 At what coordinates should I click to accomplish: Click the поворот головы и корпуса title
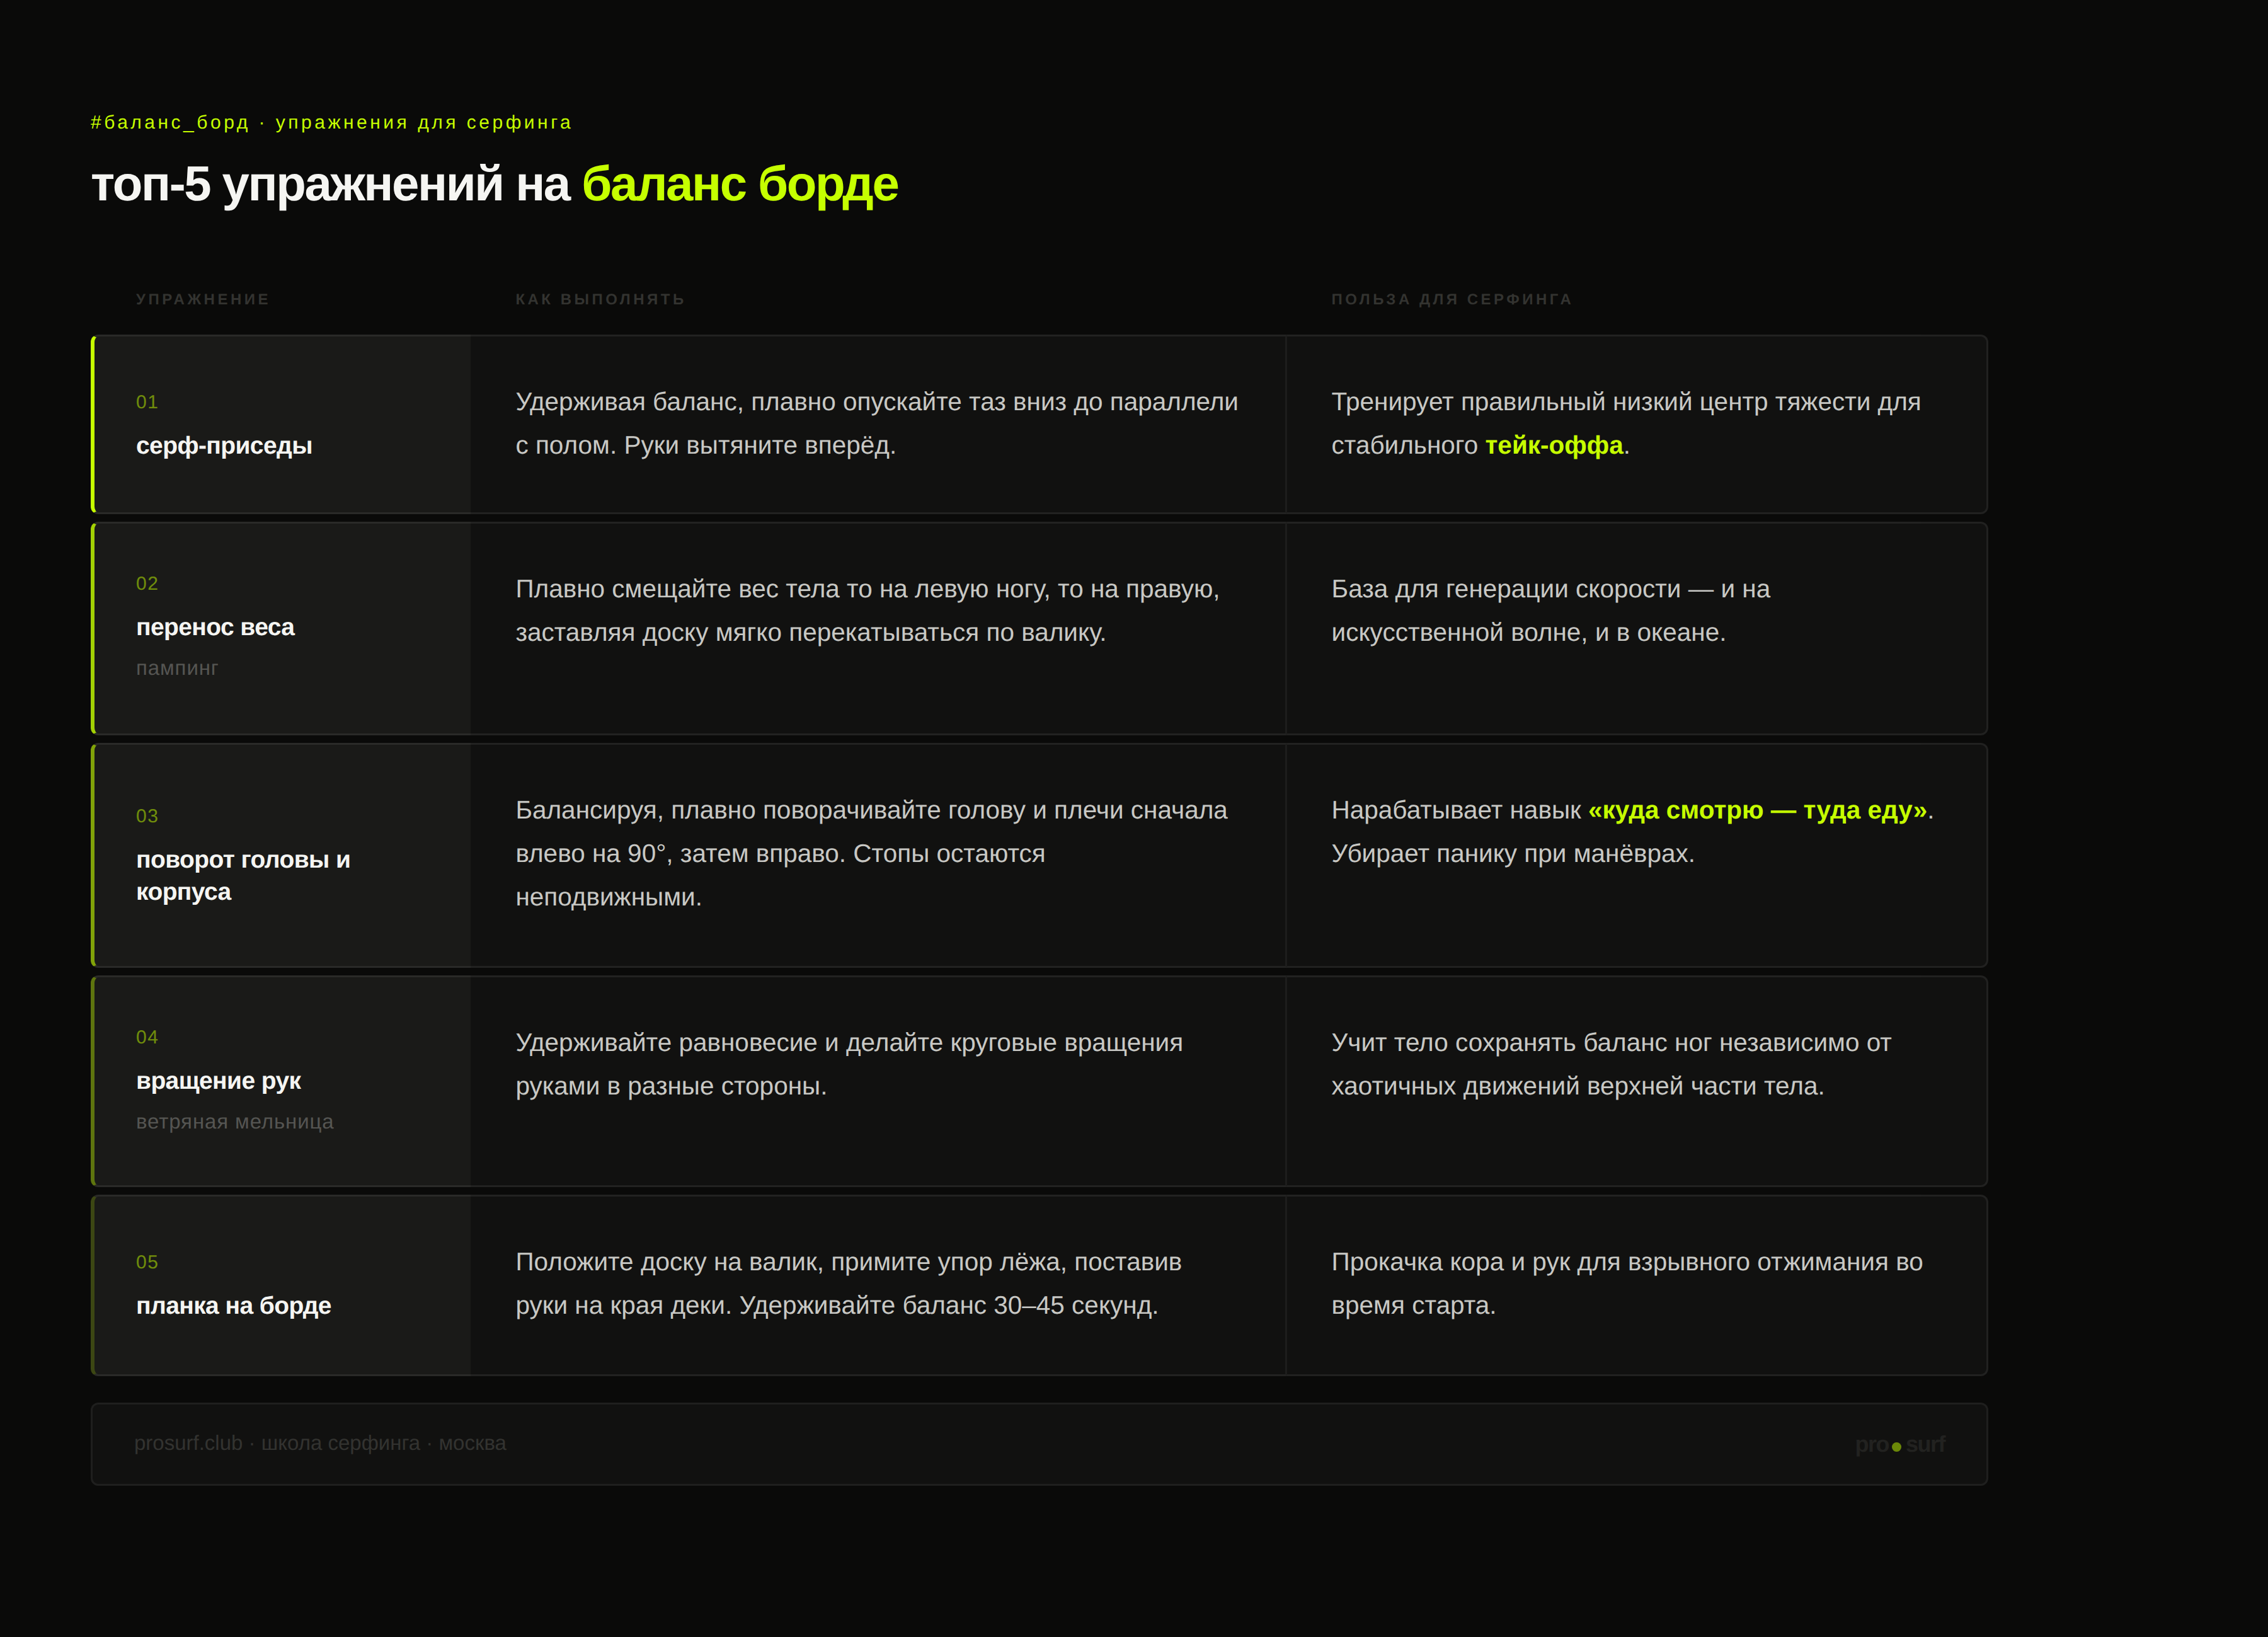click(243, 875)
